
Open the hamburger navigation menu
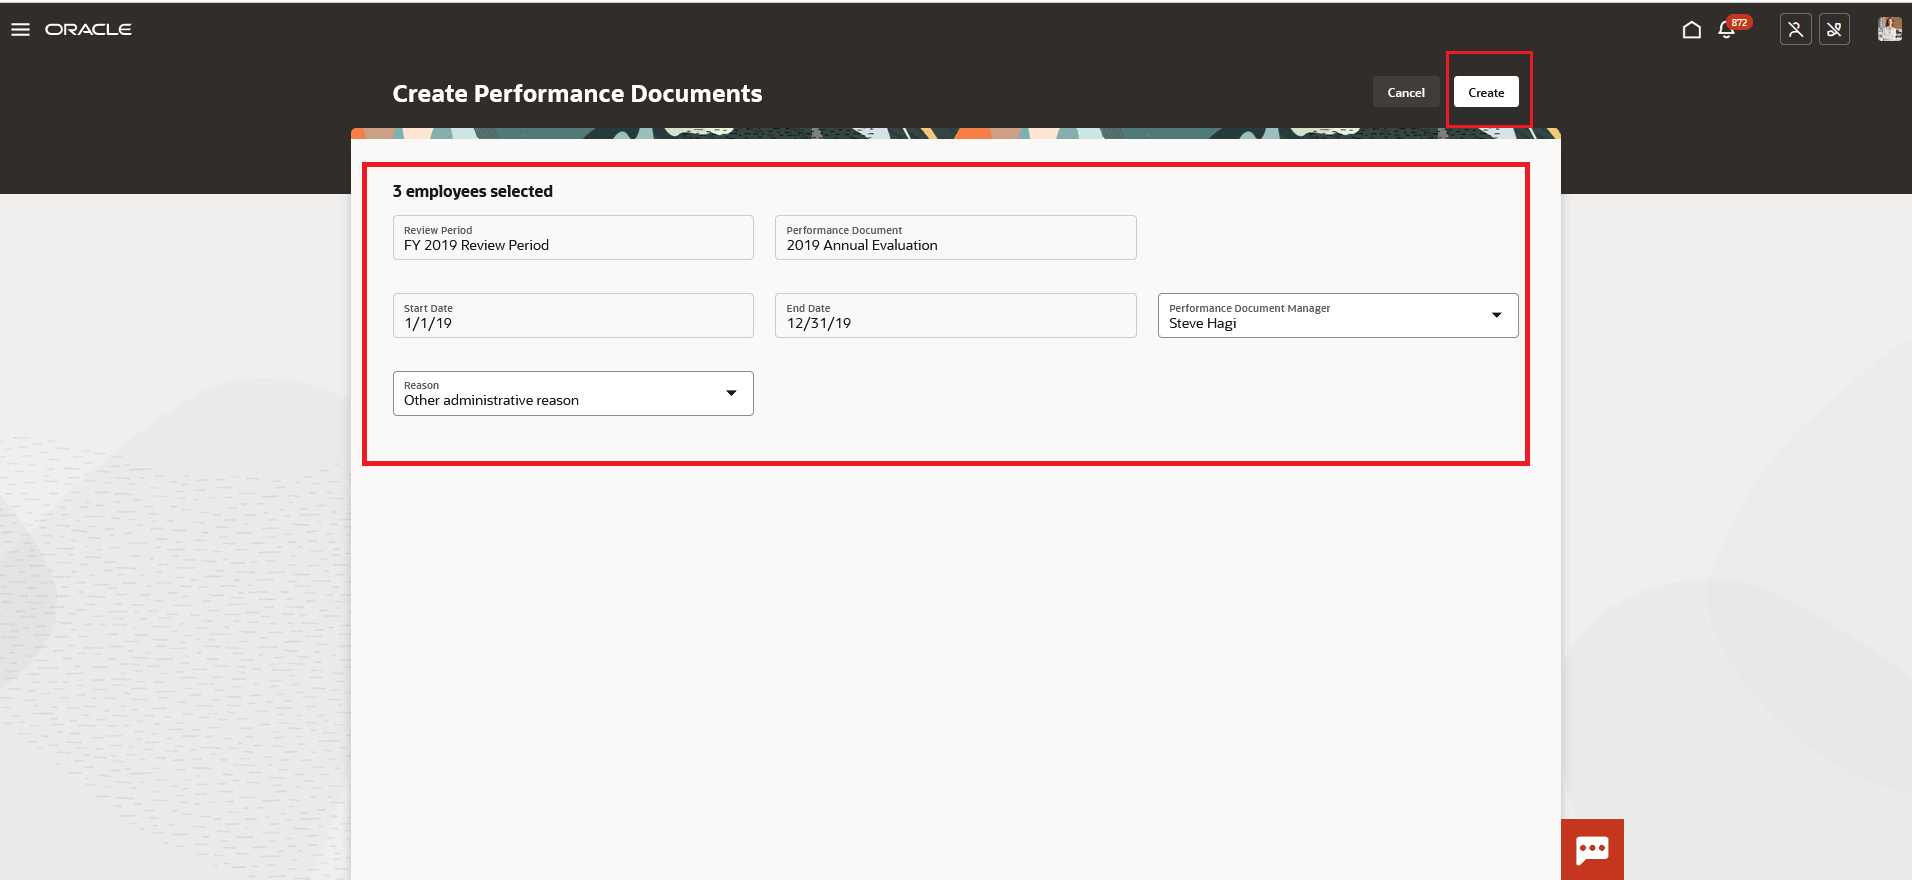click(20, 30)
